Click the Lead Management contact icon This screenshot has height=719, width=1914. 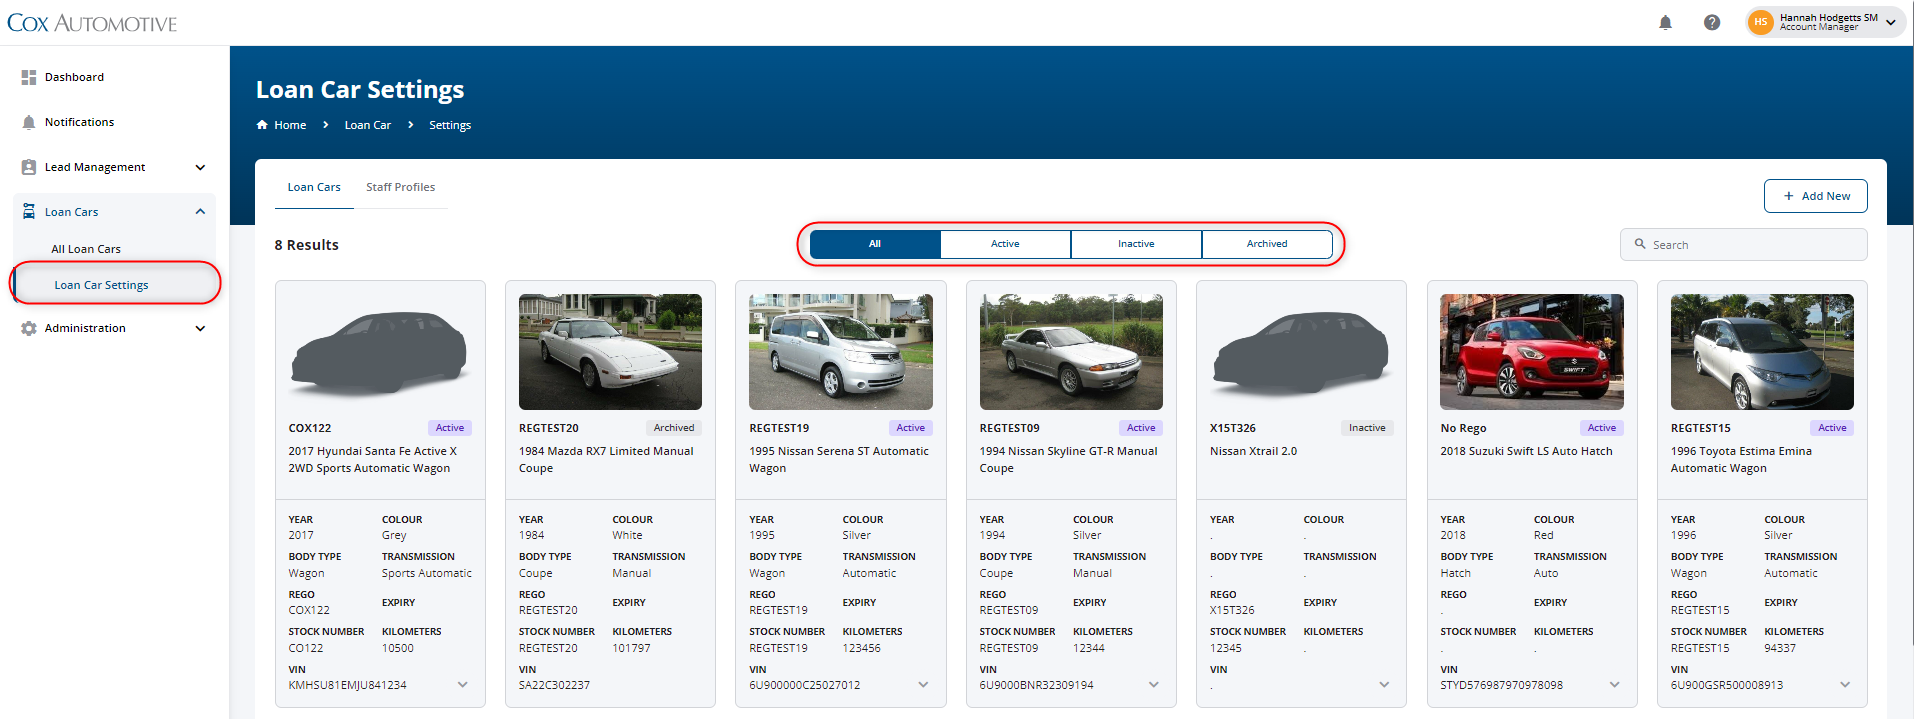(x=29, y=167)
